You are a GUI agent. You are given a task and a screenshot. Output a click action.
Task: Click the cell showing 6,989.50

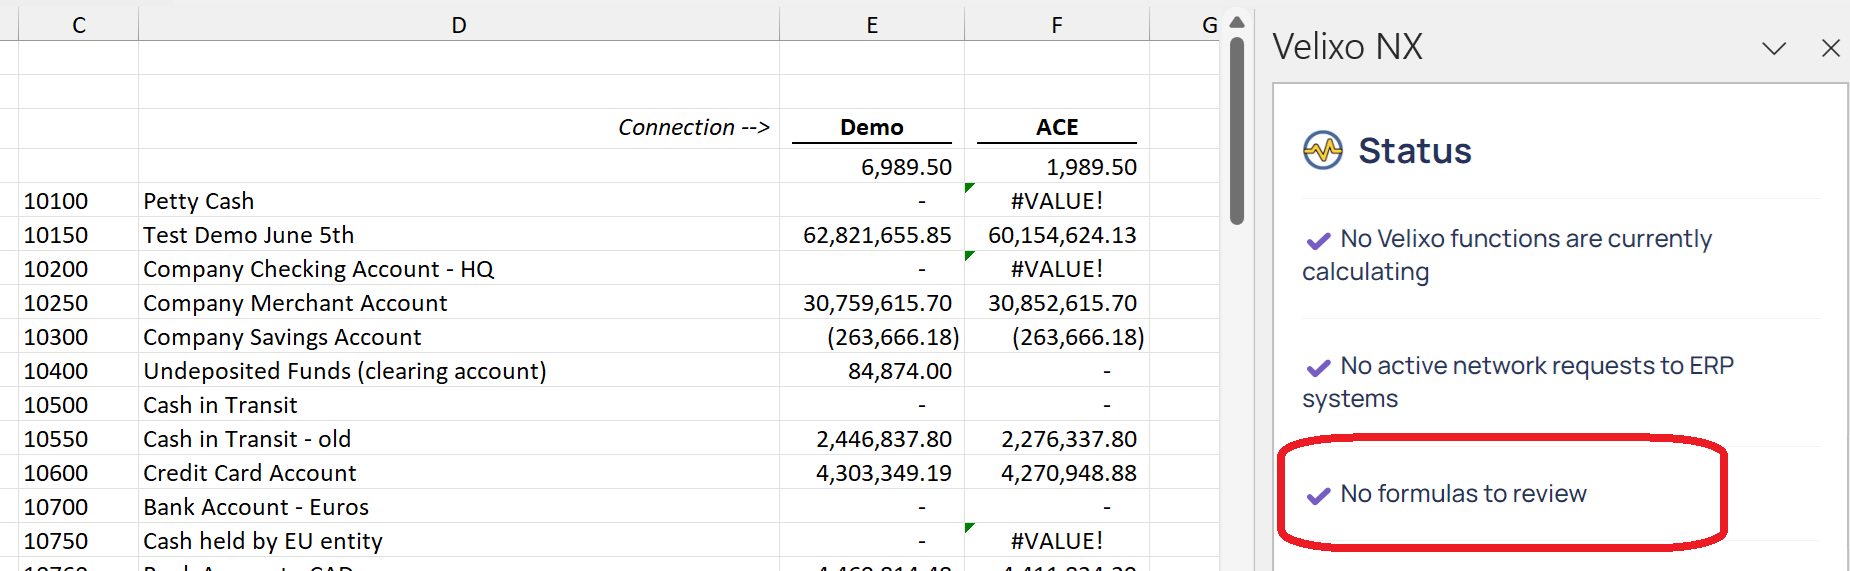[872, 166]
